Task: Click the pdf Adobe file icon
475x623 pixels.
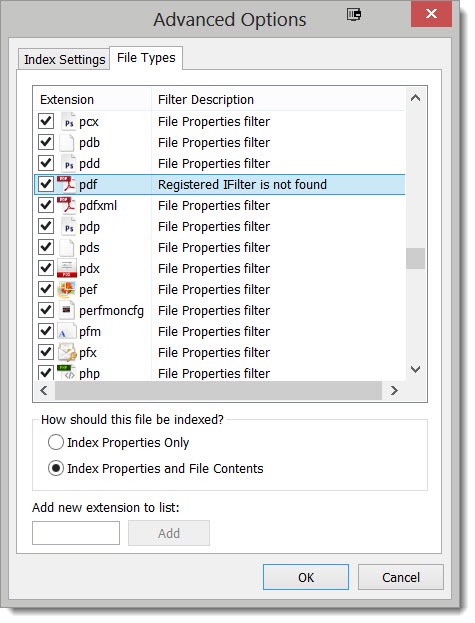Action: (66, 184)
